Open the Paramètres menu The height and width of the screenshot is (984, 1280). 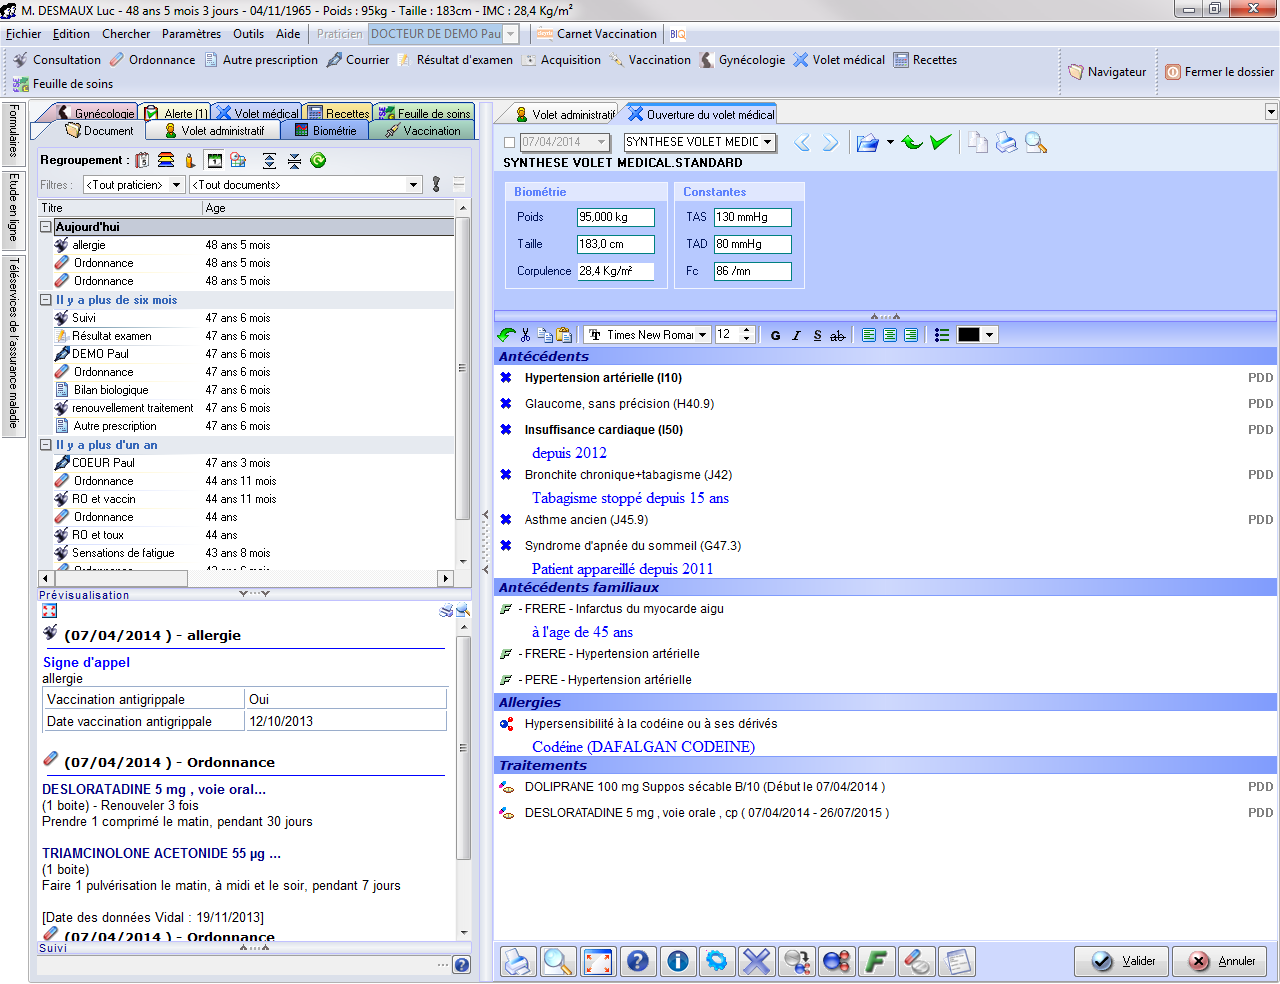click(191, 34)
